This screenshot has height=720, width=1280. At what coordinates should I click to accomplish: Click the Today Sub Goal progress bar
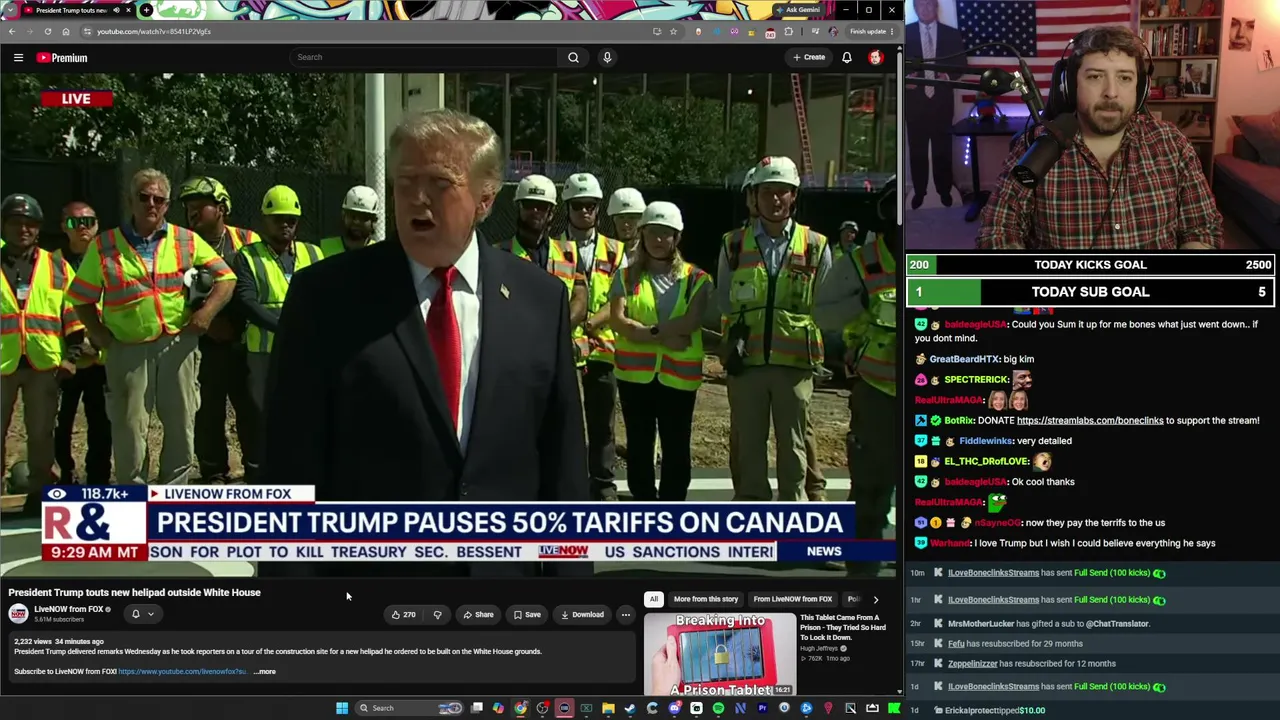pos(1091,292)
